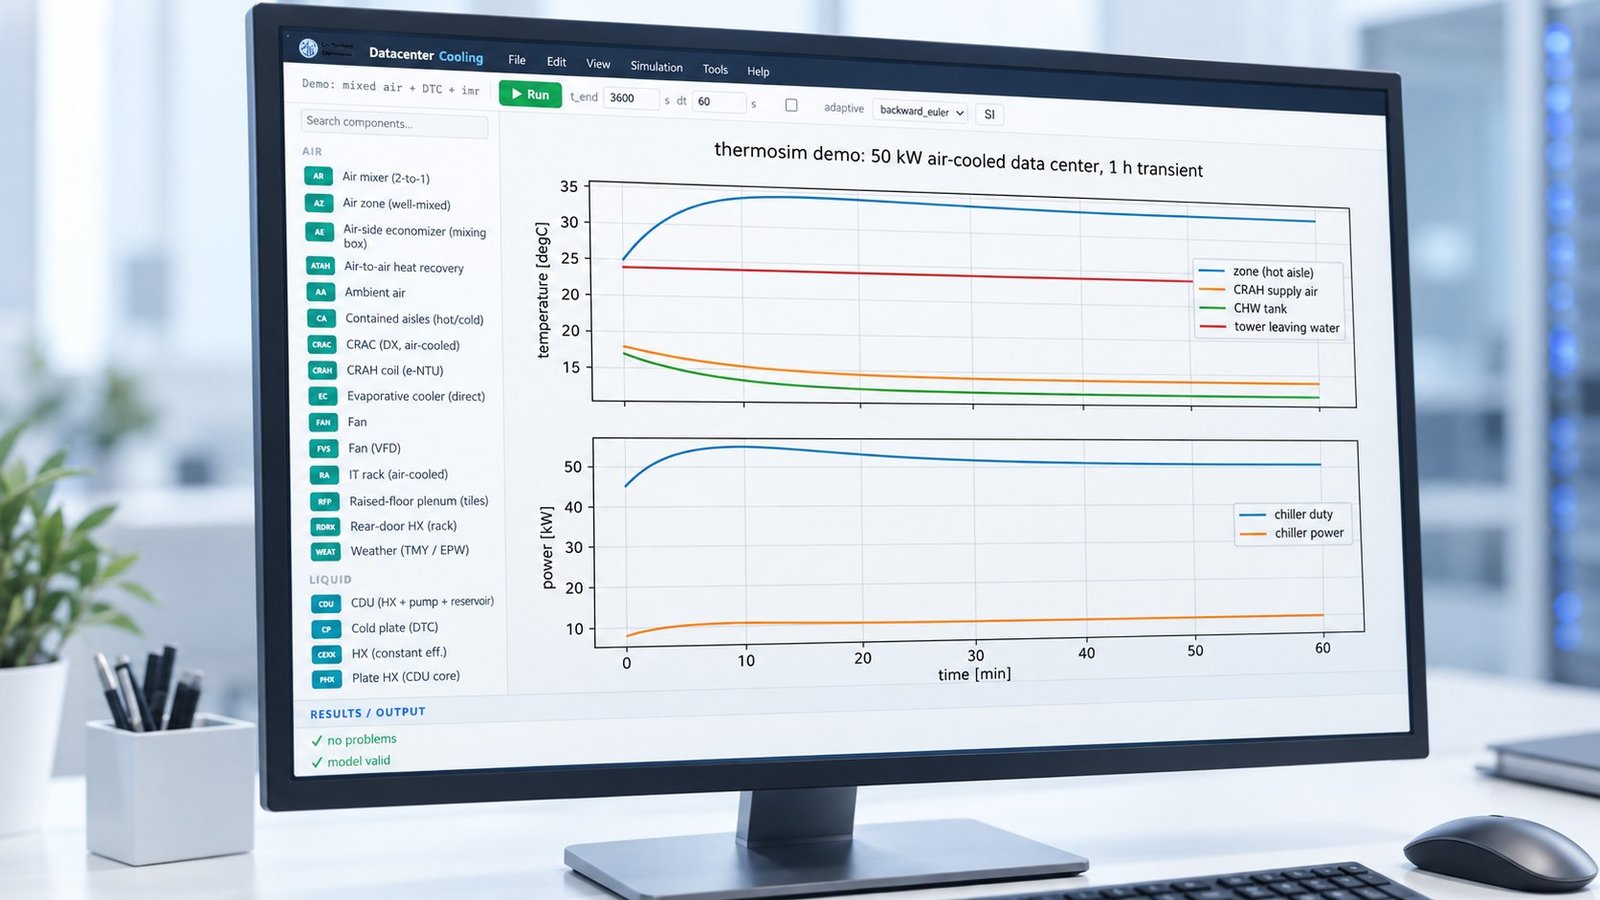Open the File menu
The width and height of the screenshot is (1600, 900).
[517, 60]
